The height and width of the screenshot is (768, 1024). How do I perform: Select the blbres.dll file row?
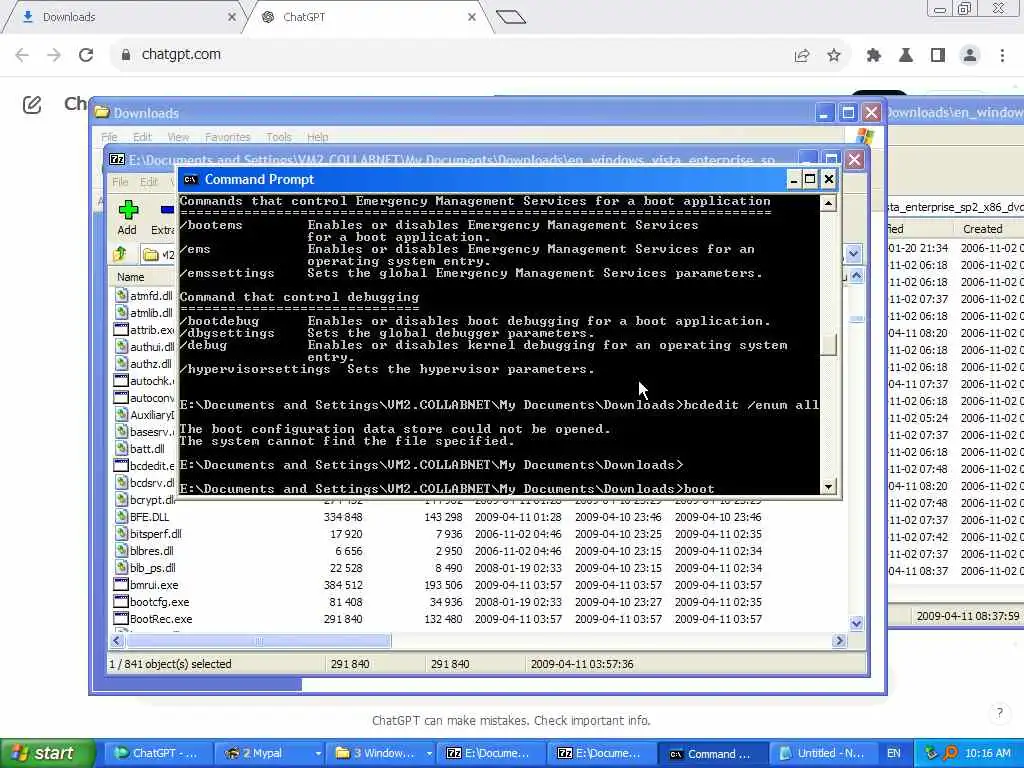(x=438, y=551)
